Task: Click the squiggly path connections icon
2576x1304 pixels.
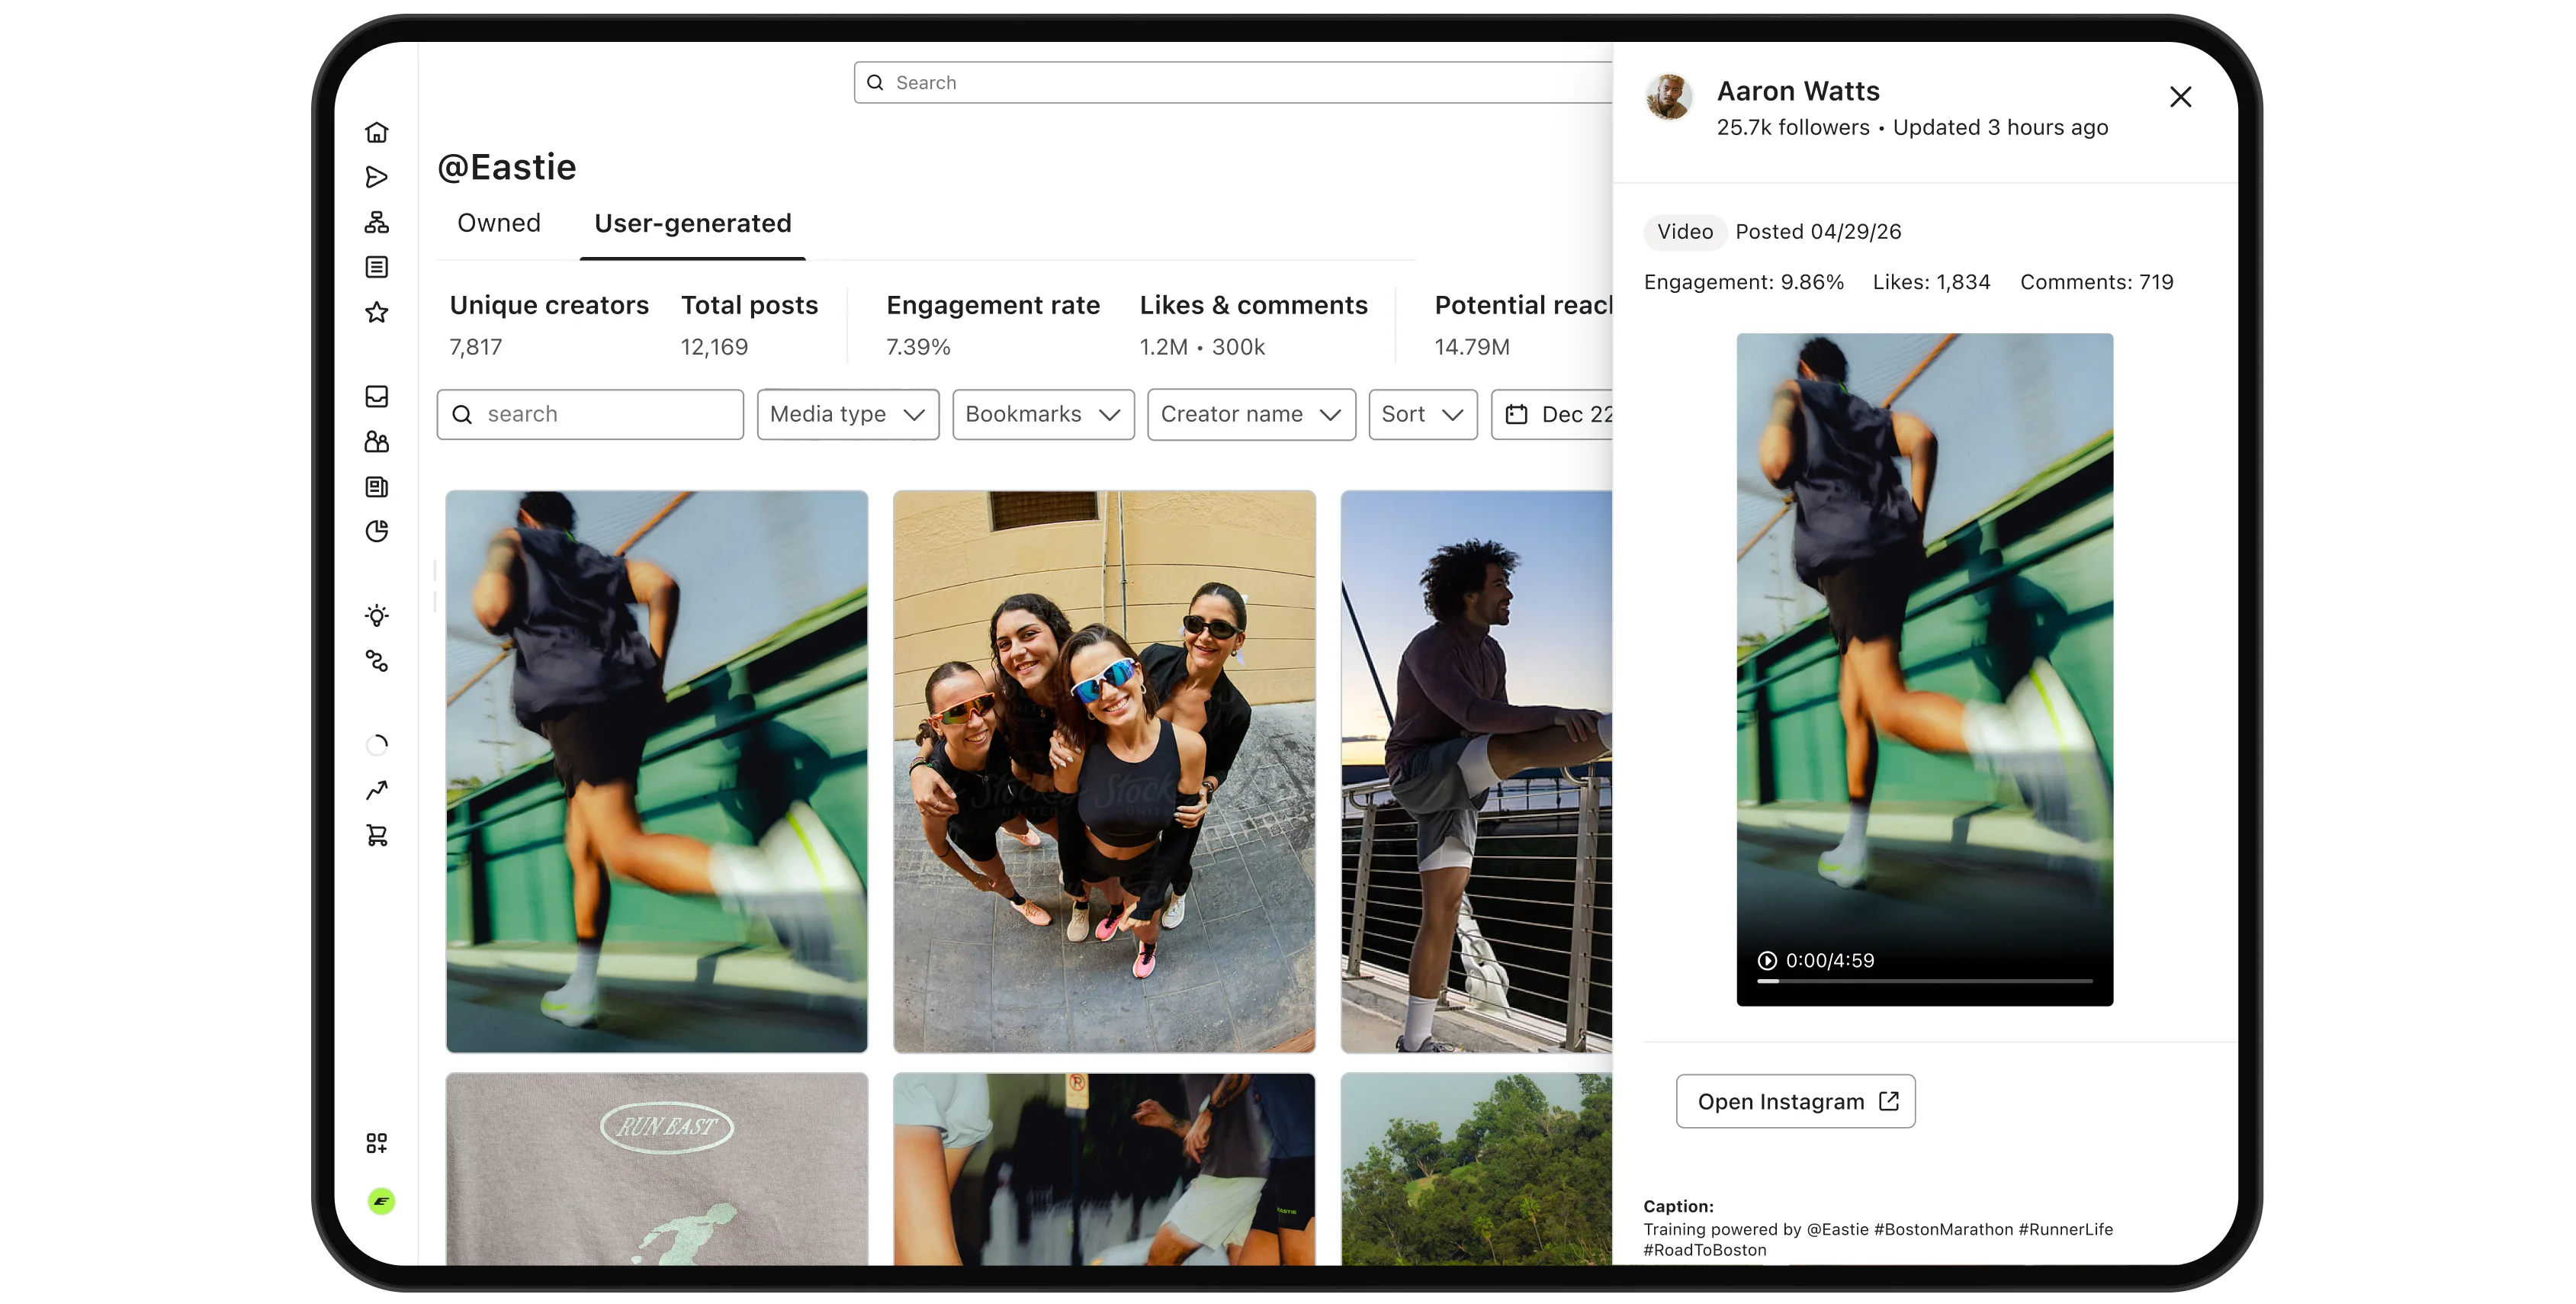Action: click(x=376, y=661)
